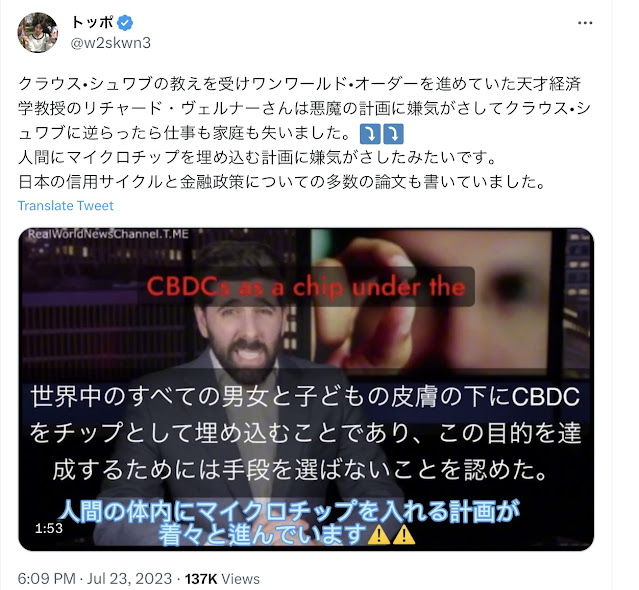Open the three-dot more options menu
Screen dimensions: 639x590
[585, 23]
